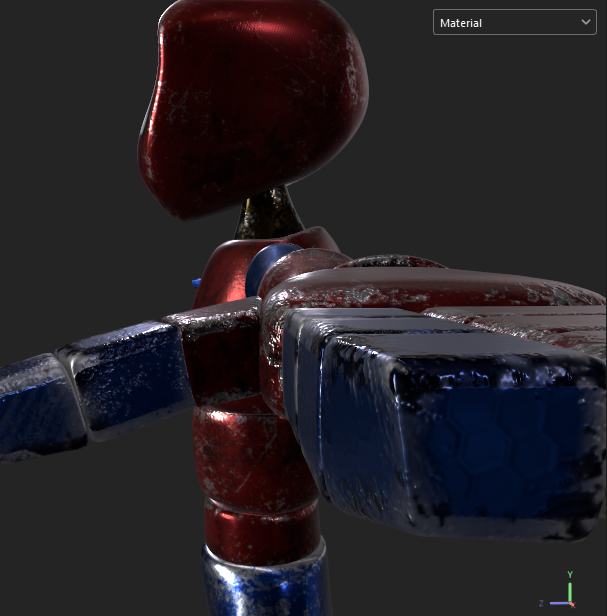Click the small blue spot left of chest
Screen dimensions: 607x616
pos(197,284)
